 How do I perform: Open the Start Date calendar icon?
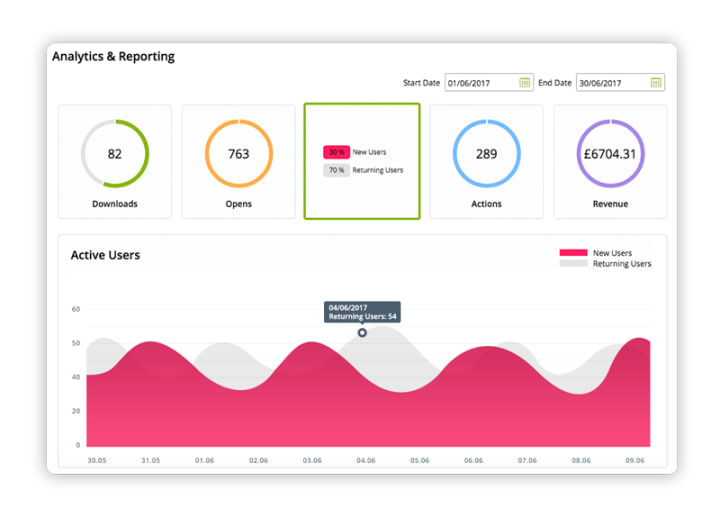[x=524, y=83]
